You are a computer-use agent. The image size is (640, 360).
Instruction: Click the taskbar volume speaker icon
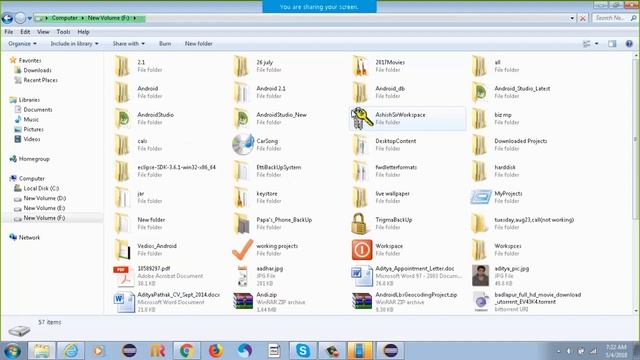pos(569,351)
